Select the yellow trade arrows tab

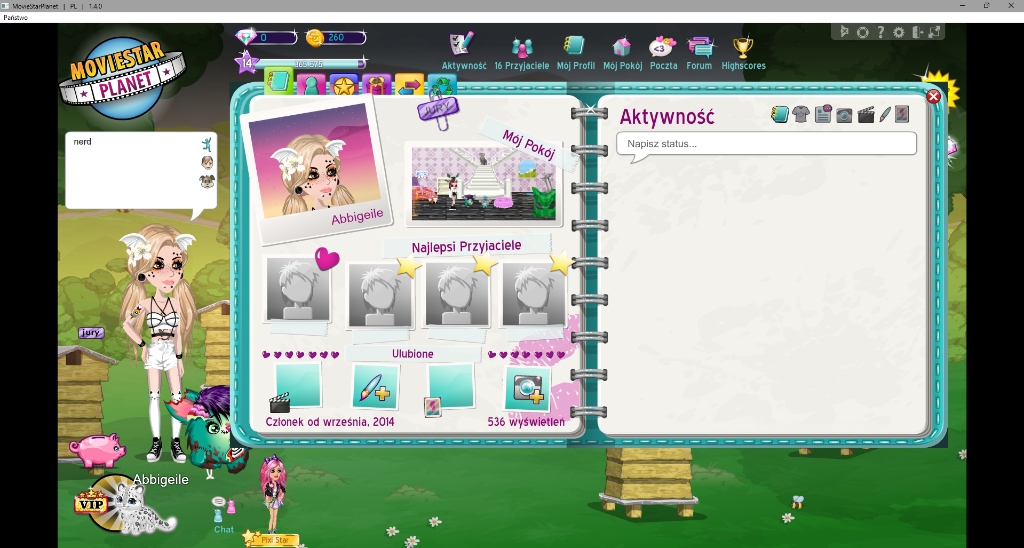click(x=409, y=85)
